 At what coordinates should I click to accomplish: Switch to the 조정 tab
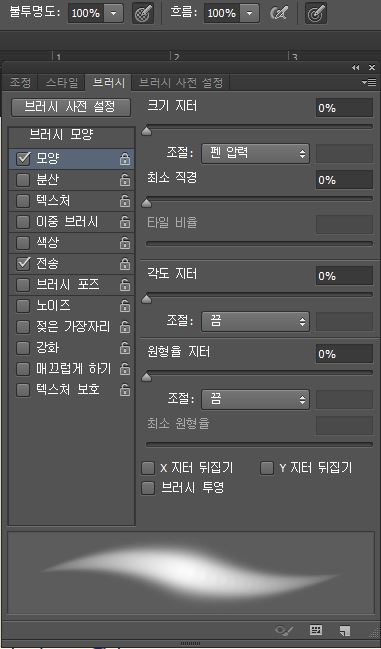[x=21, y=82]
